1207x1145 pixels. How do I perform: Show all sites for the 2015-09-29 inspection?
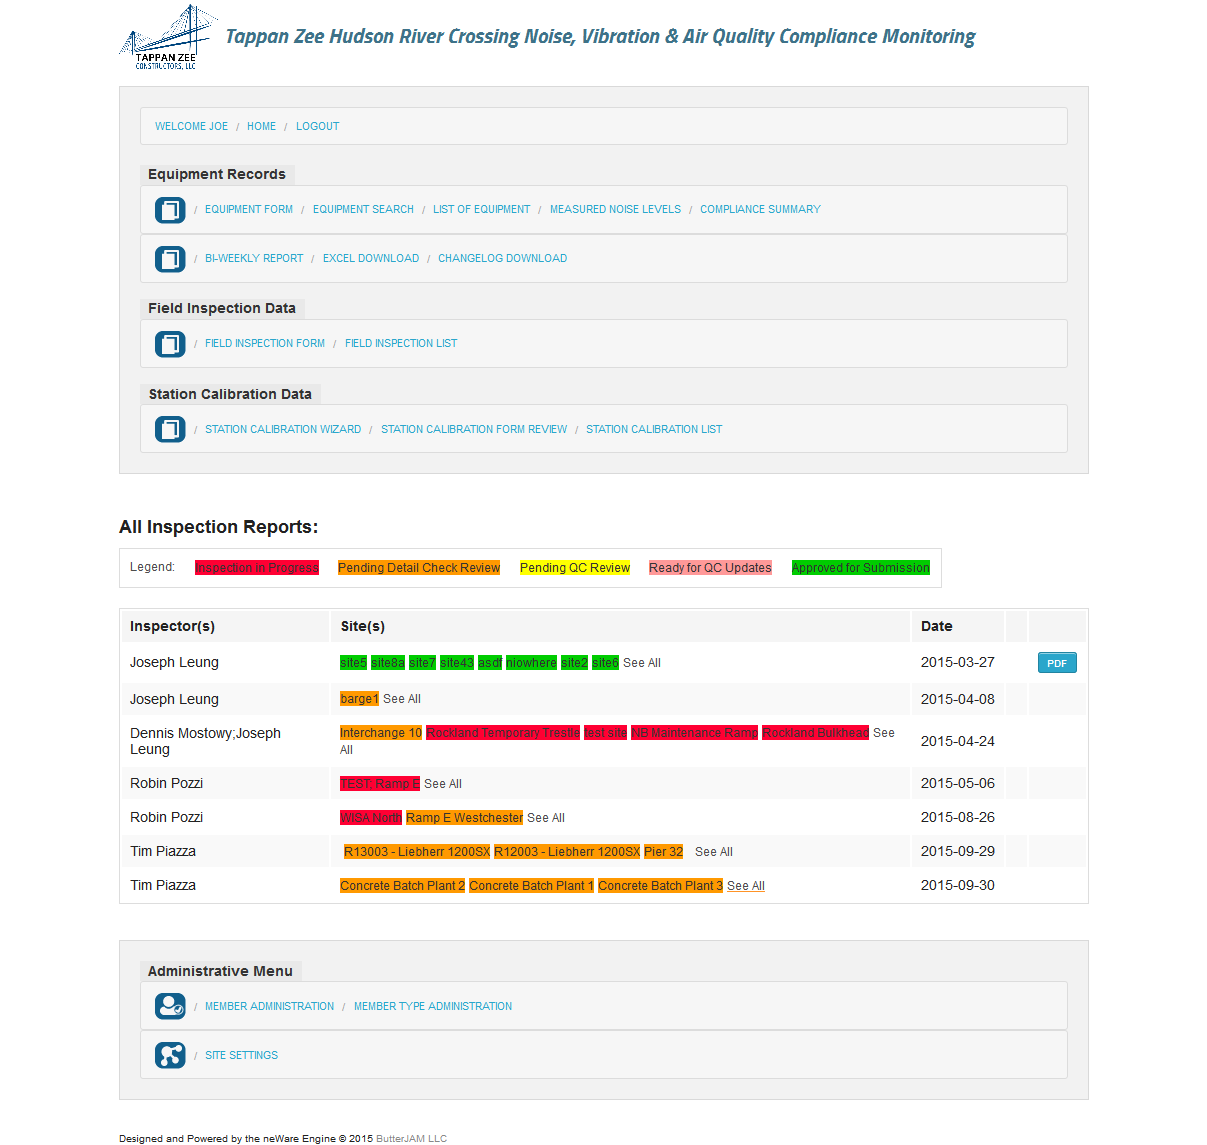pos(713,852)
